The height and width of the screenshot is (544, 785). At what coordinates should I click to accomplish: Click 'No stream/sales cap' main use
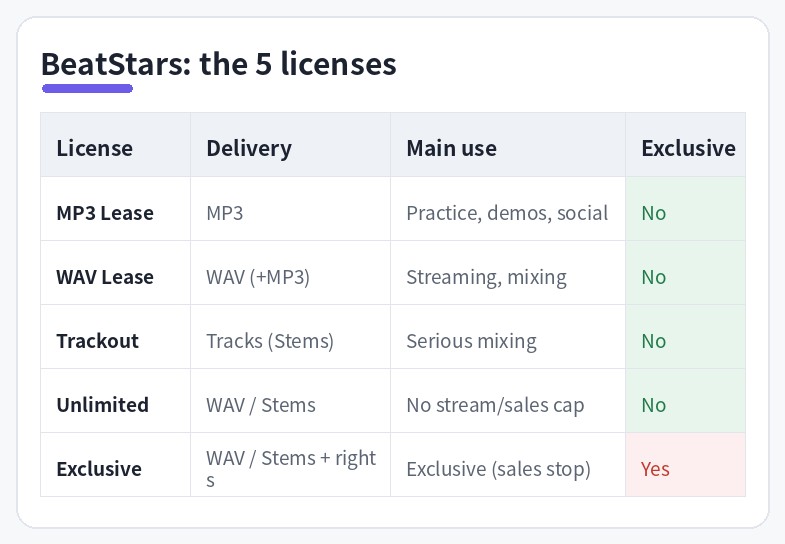495,405
